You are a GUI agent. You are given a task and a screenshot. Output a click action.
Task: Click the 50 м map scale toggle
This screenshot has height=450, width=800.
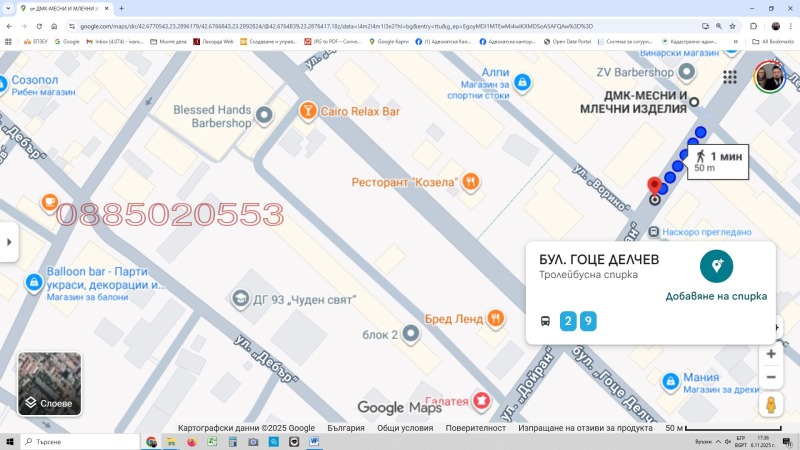click(723, 428)
